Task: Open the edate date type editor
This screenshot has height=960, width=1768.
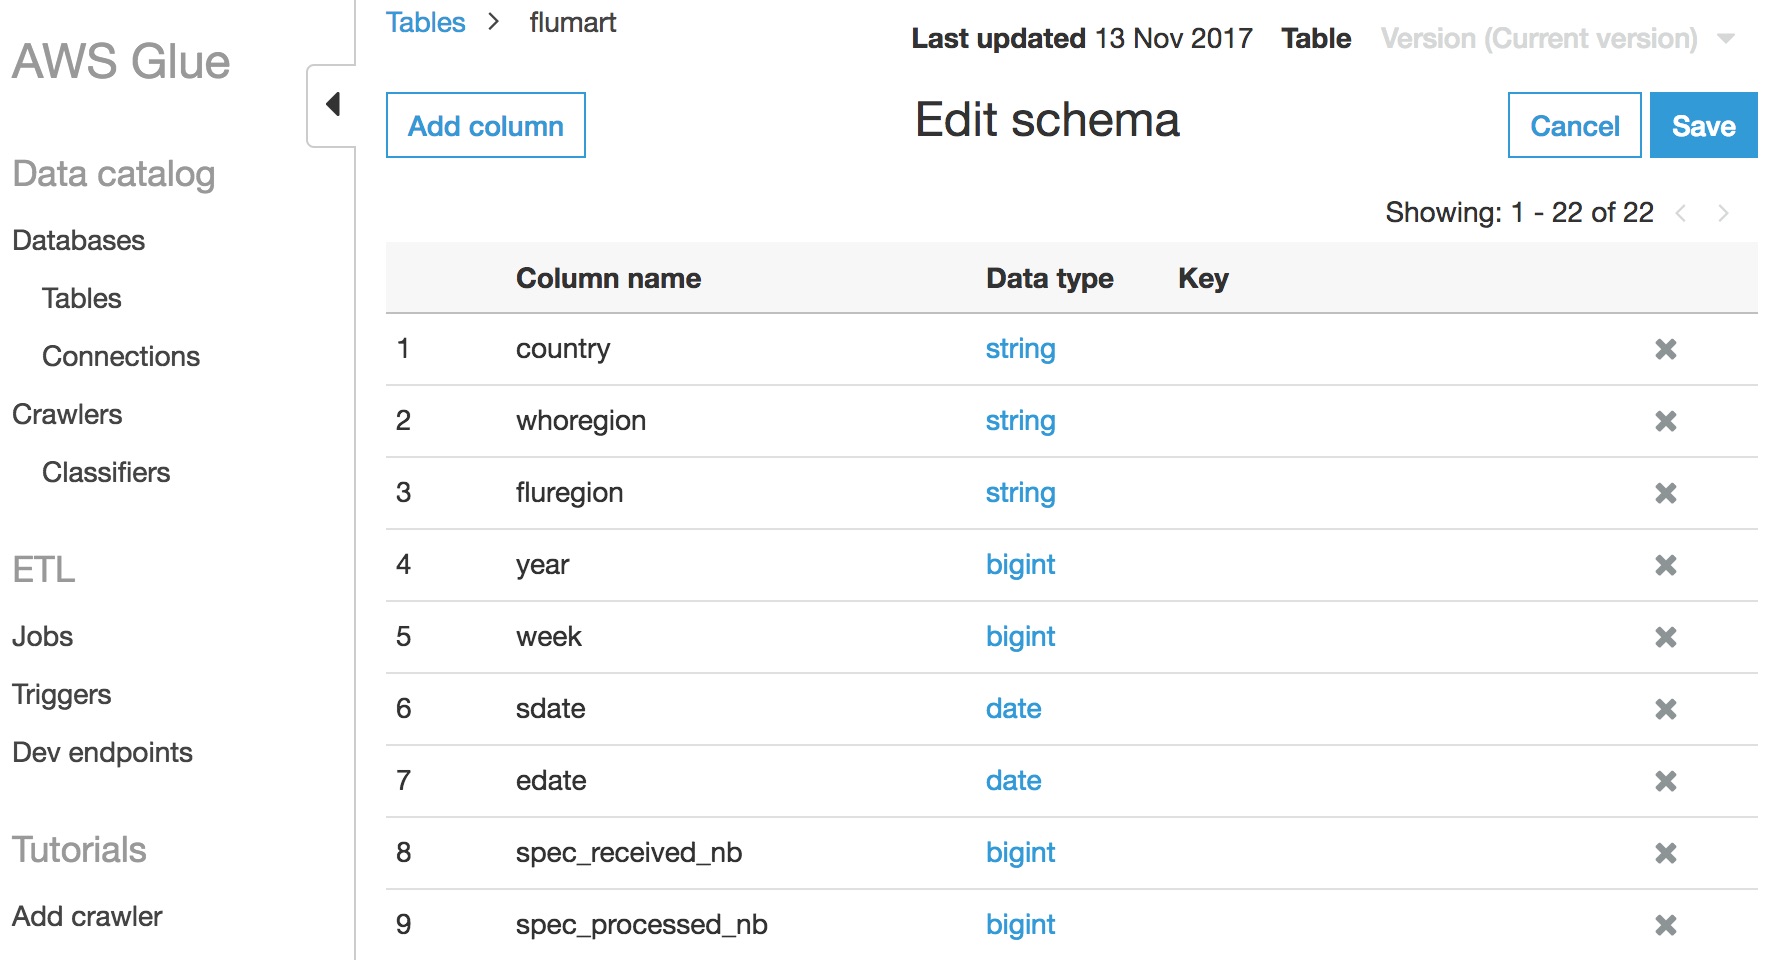Action: pyautogui.click(x=1013, y=781)
